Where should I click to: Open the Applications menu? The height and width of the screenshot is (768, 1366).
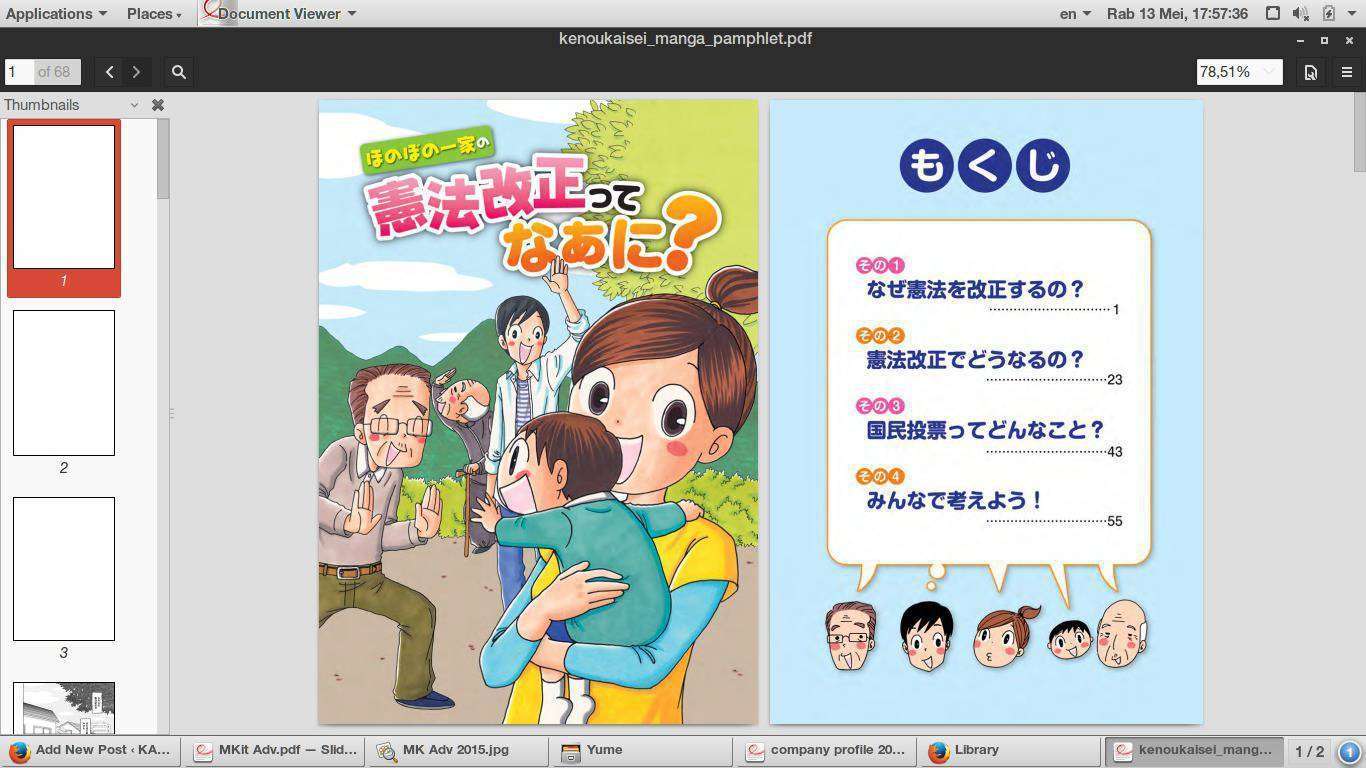click(x=56, y=14)
